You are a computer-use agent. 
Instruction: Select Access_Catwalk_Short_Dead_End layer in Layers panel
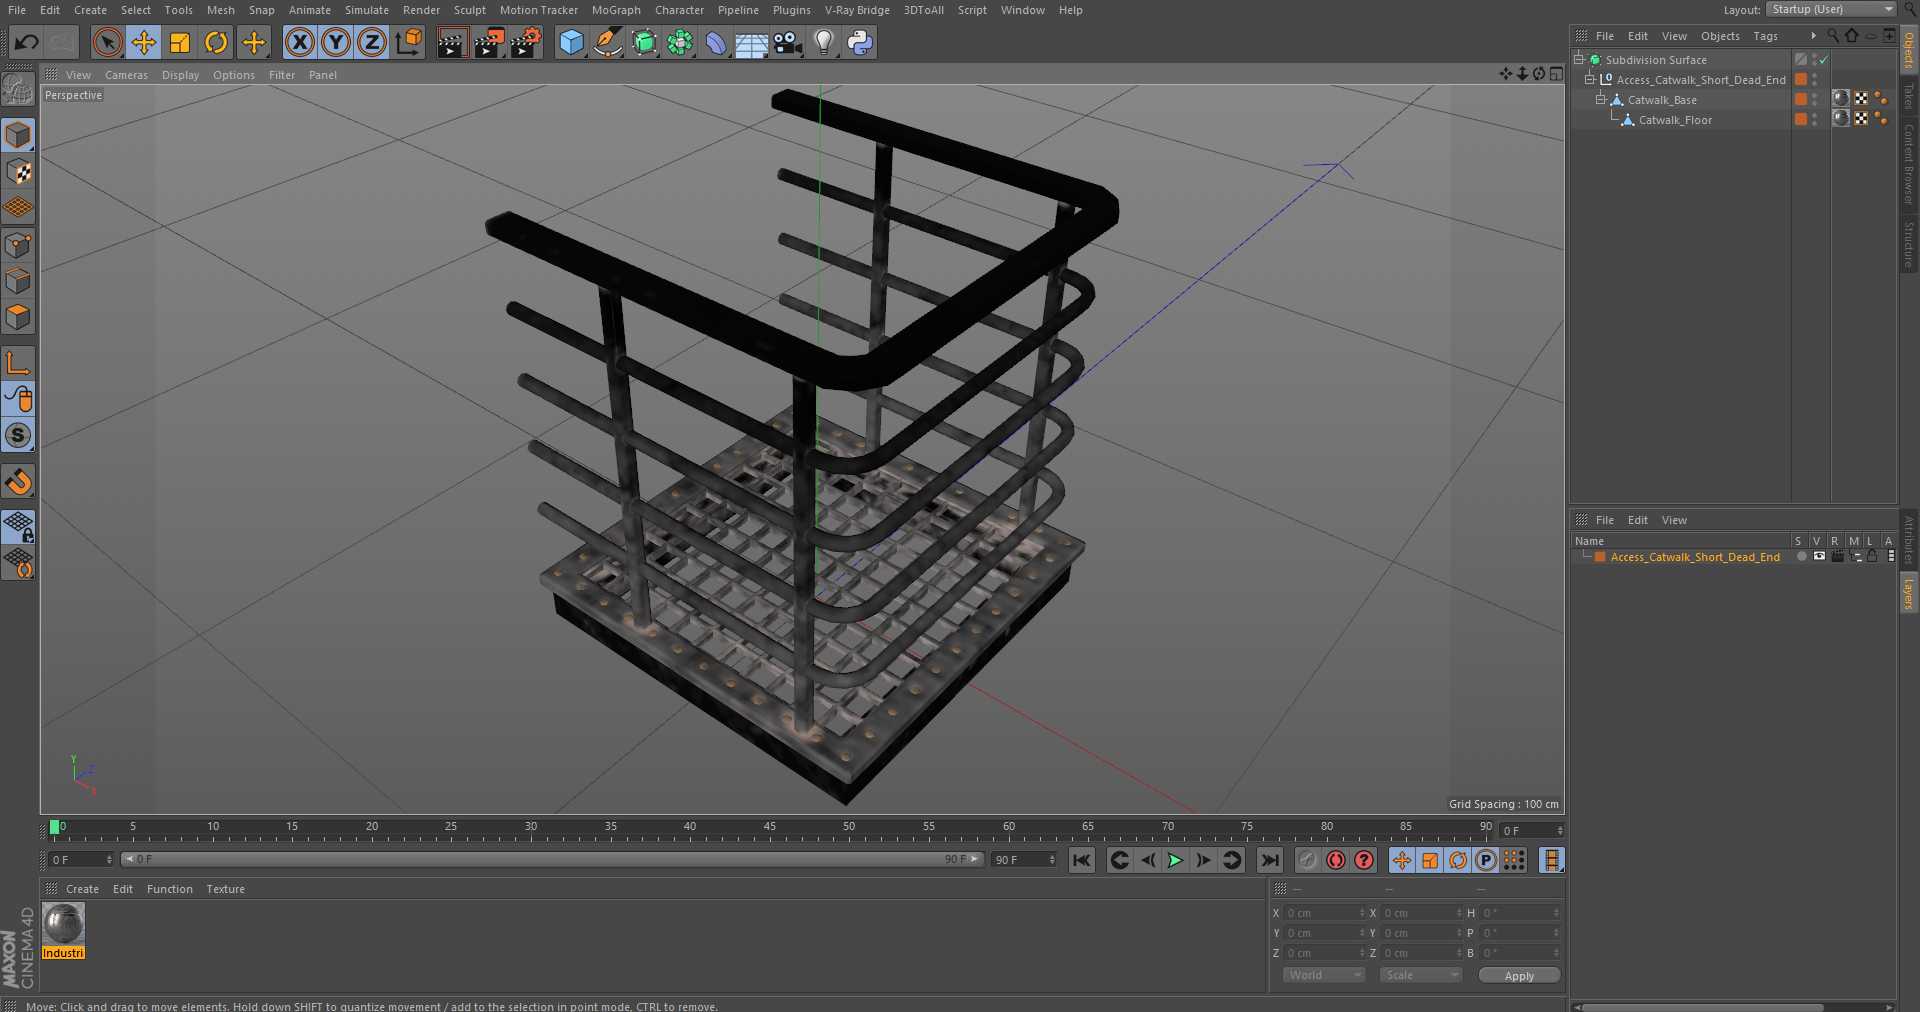(1695, 557)
